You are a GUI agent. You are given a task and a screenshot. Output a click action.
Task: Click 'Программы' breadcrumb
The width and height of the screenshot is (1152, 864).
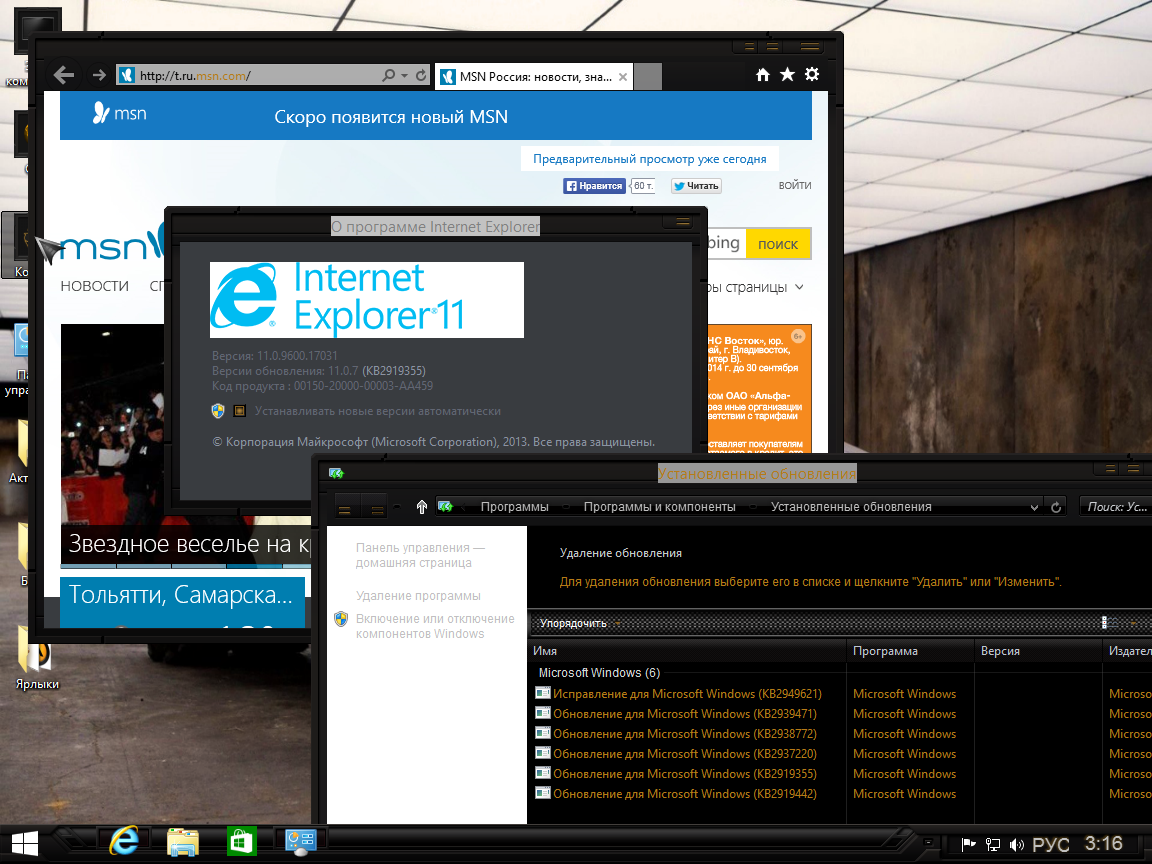(514, 507)
